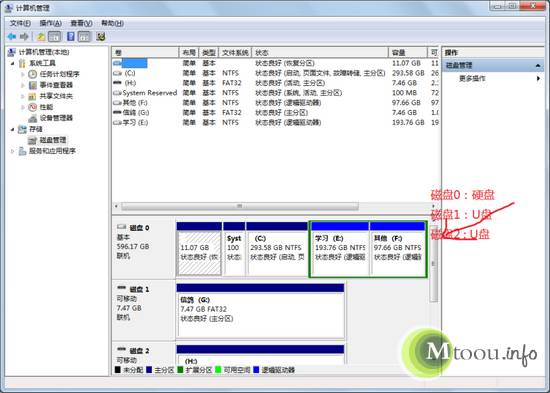Collapse the 磁盘管理 actions section arrow
Screen dimensions: 550x393
click(538, 66)
